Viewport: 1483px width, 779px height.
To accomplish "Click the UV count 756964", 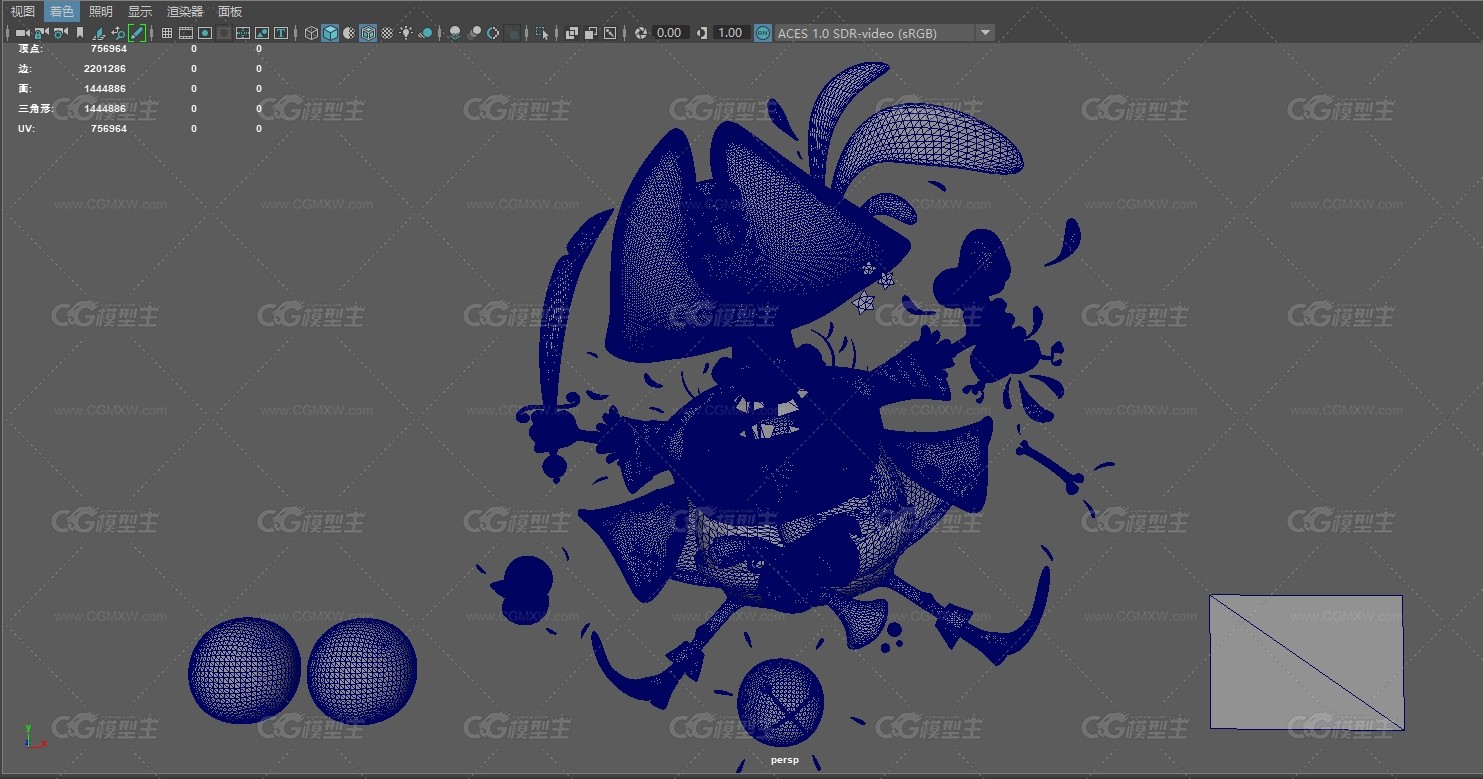I will tap(108, 129).
